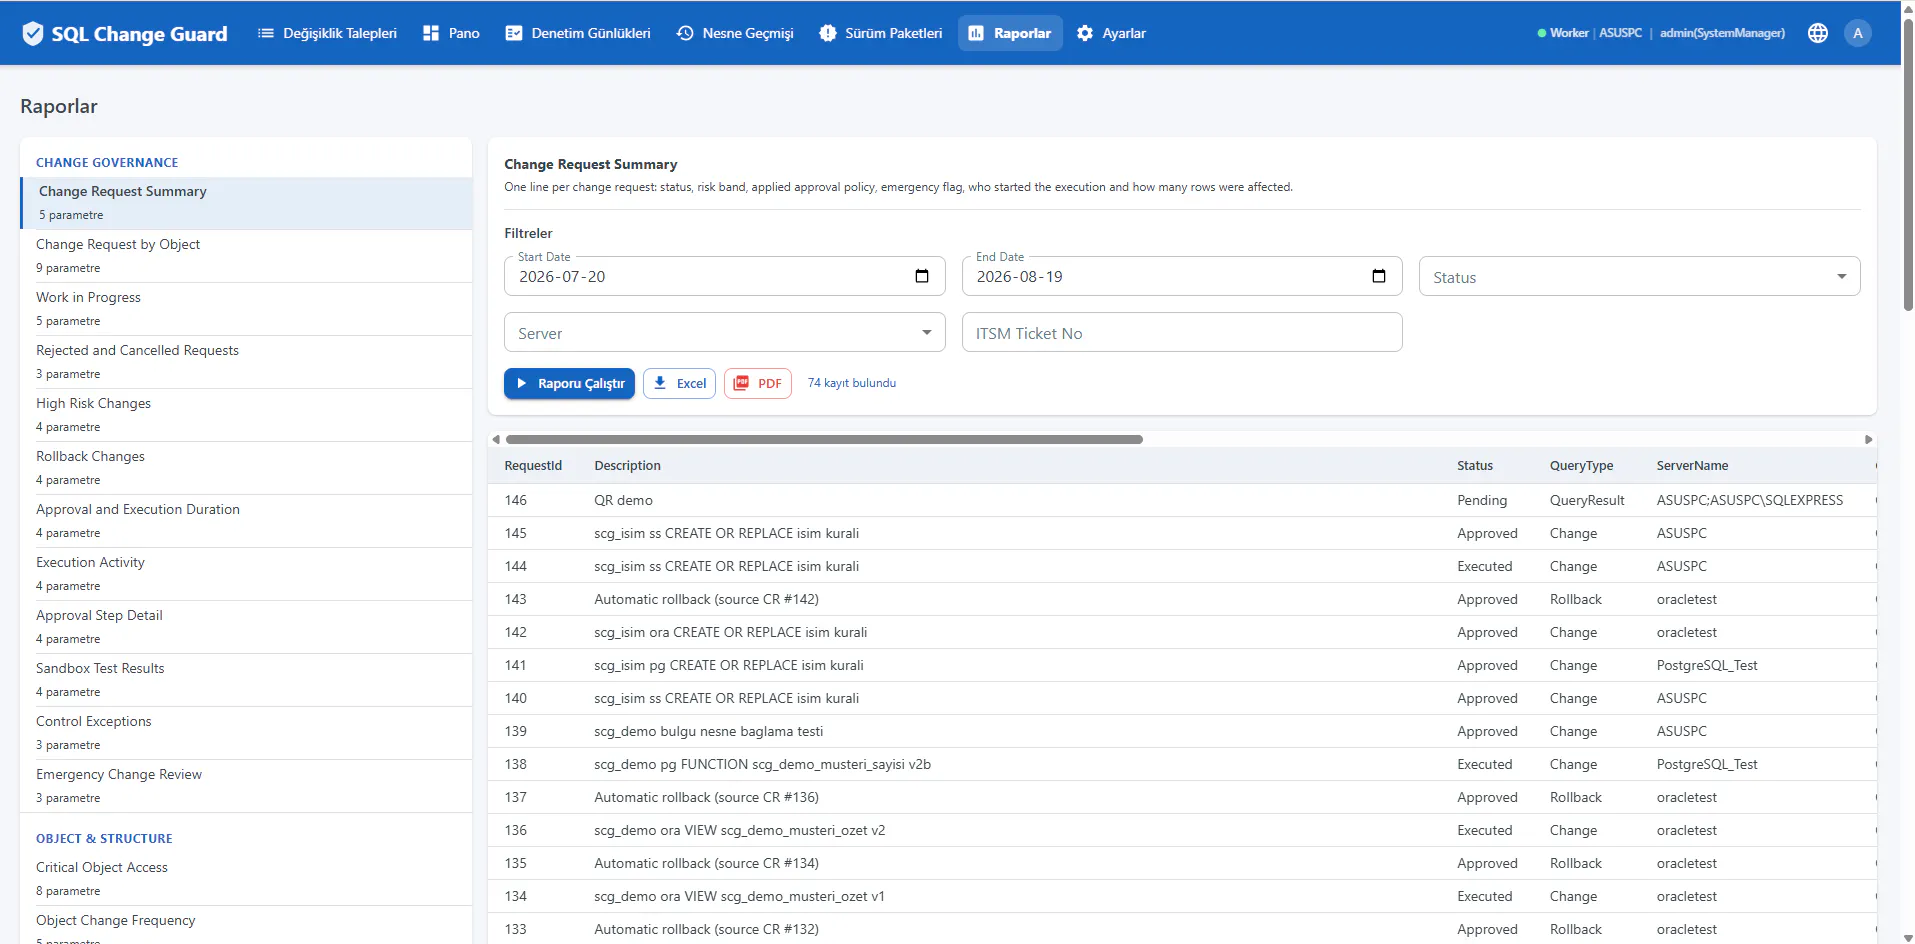Export report to Excel

coord(679,383)
